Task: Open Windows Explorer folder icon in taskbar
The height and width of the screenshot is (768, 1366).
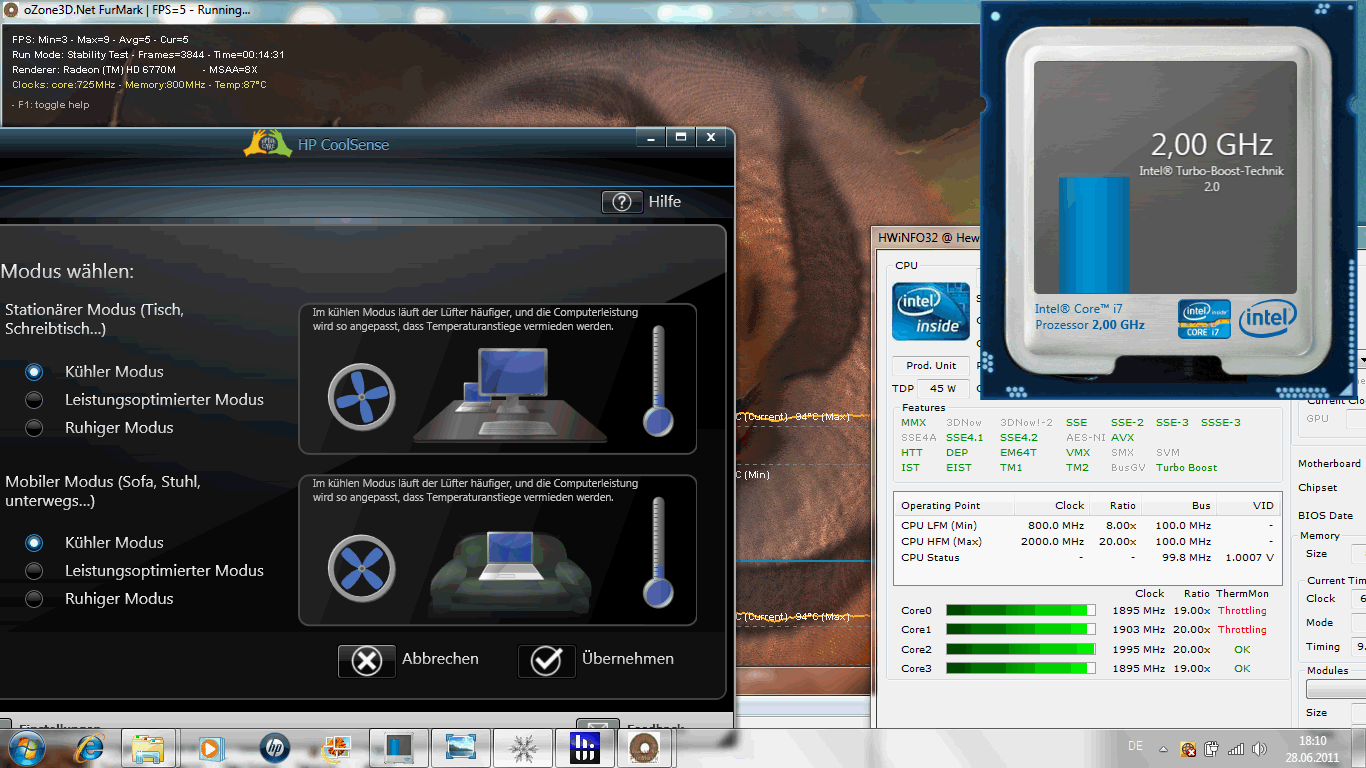Action: [148, 748]
